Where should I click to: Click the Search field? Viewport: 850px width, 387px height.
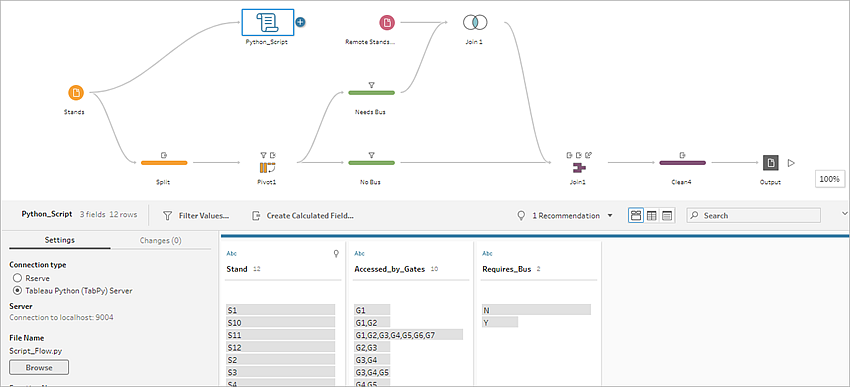[x=754, y=216]
